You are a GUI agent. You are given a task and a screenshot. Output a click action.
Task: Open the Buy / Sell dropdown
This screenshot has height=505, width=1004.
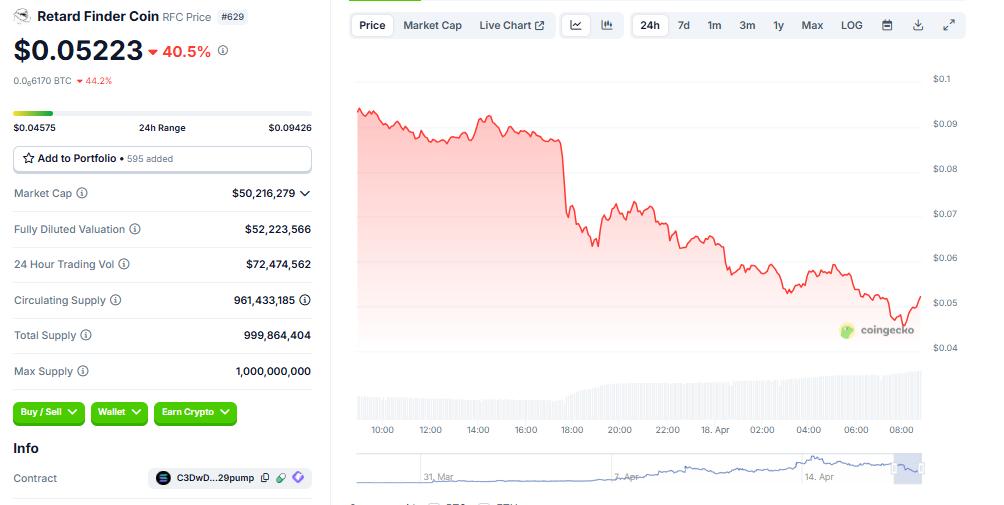click(x=49, y=412)
